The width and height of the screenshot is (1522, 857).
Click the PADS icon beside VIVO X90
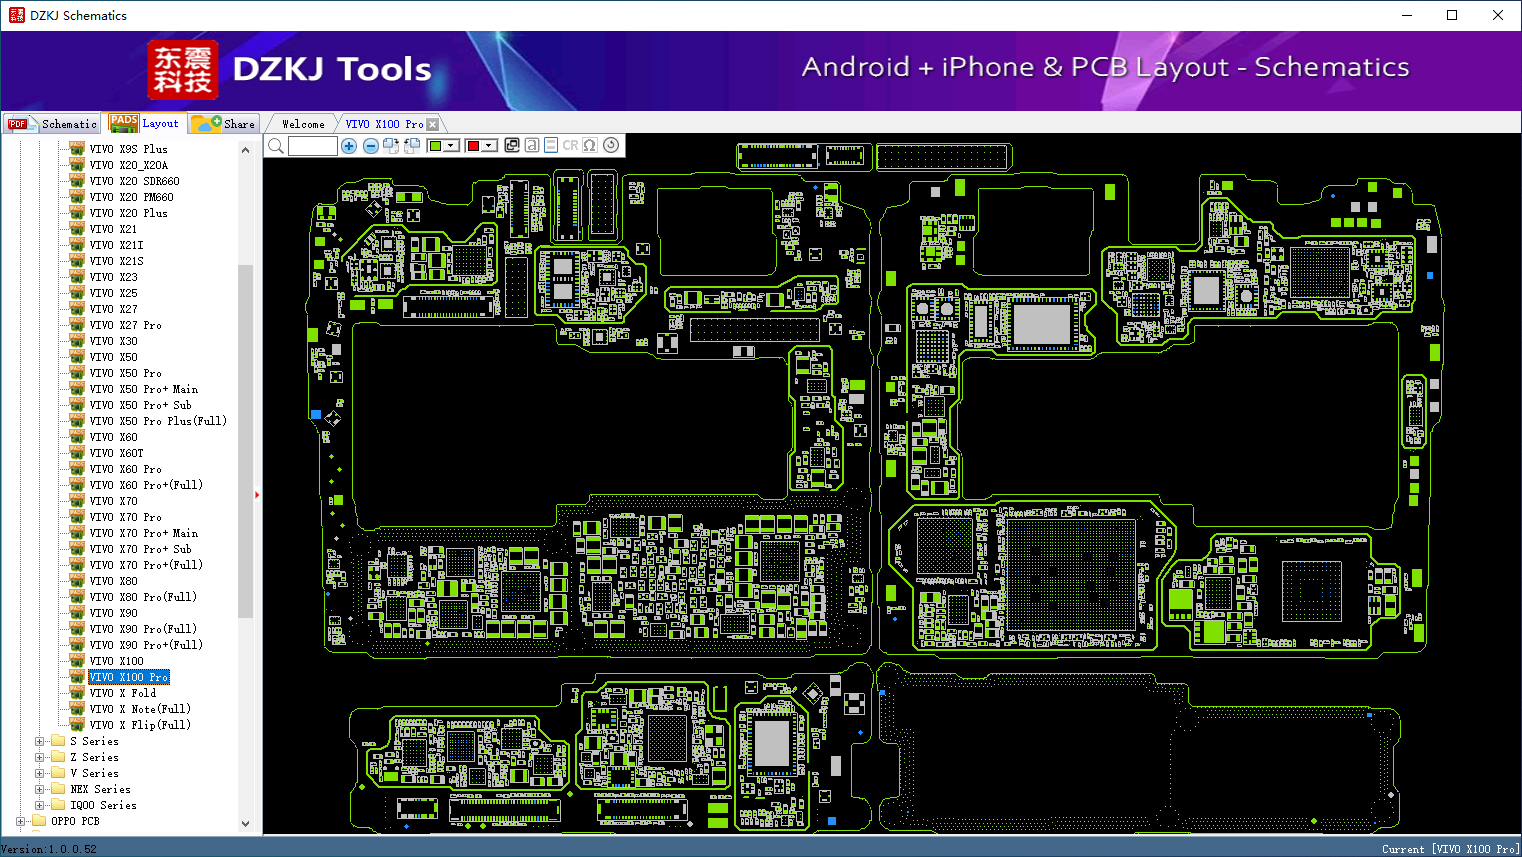pyautogui.click(x=77, y=613)
